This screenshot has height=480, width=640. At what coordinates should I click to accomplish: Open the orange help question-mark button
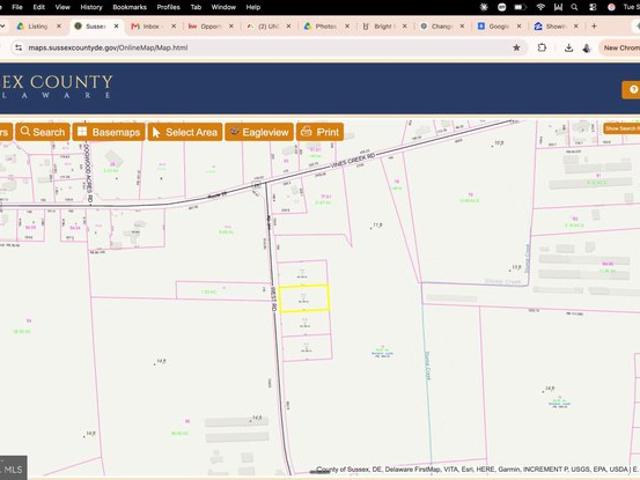point(631,90)
